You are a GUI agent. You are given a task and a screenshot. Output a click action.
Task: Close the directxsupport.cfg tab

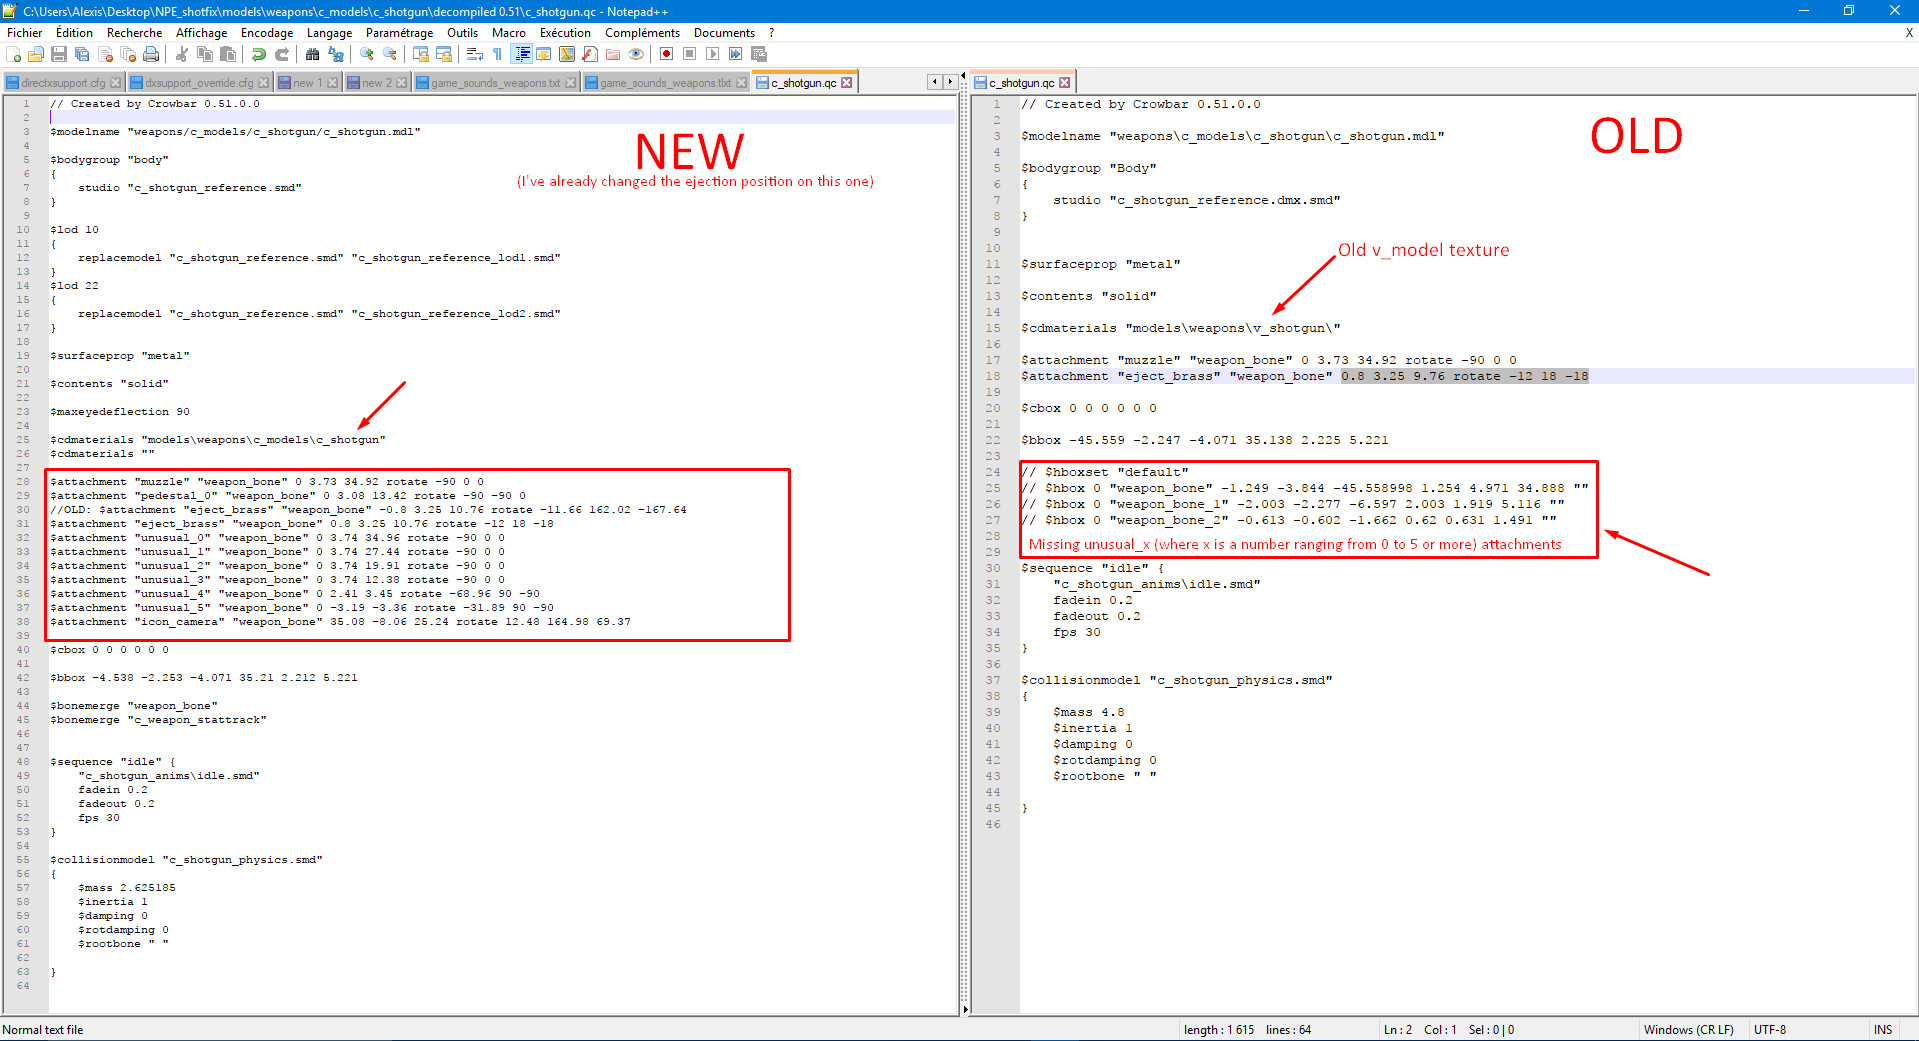click(x=116, y=83)
